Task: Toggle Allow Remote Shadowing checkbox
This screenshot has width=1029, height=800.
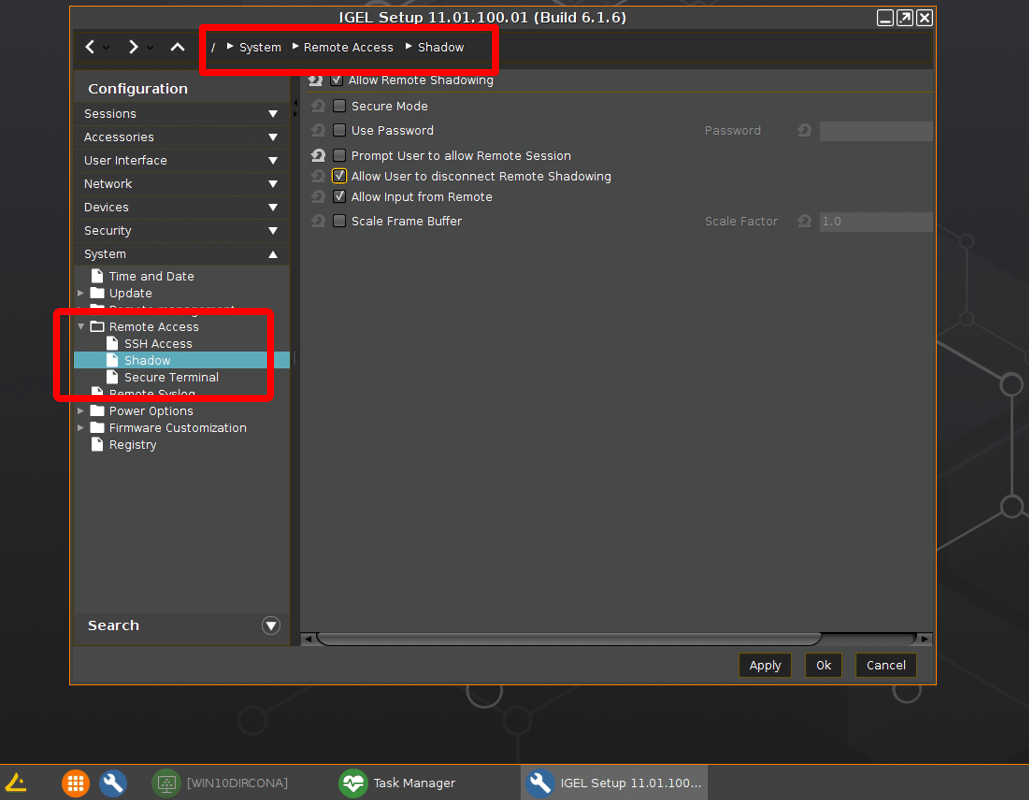Action: click(337, 80)
